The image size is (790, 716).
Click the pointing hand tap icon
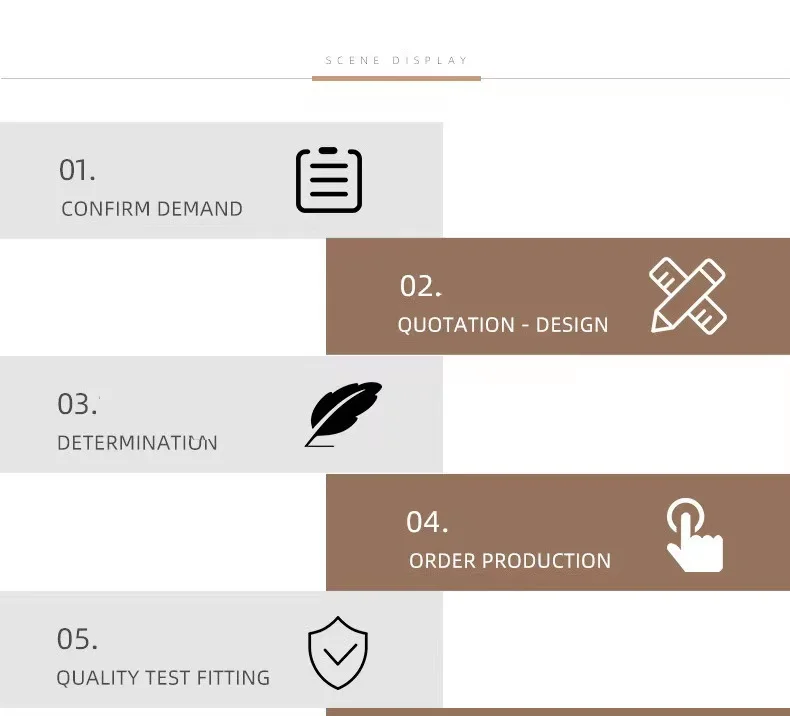[693, 536]
